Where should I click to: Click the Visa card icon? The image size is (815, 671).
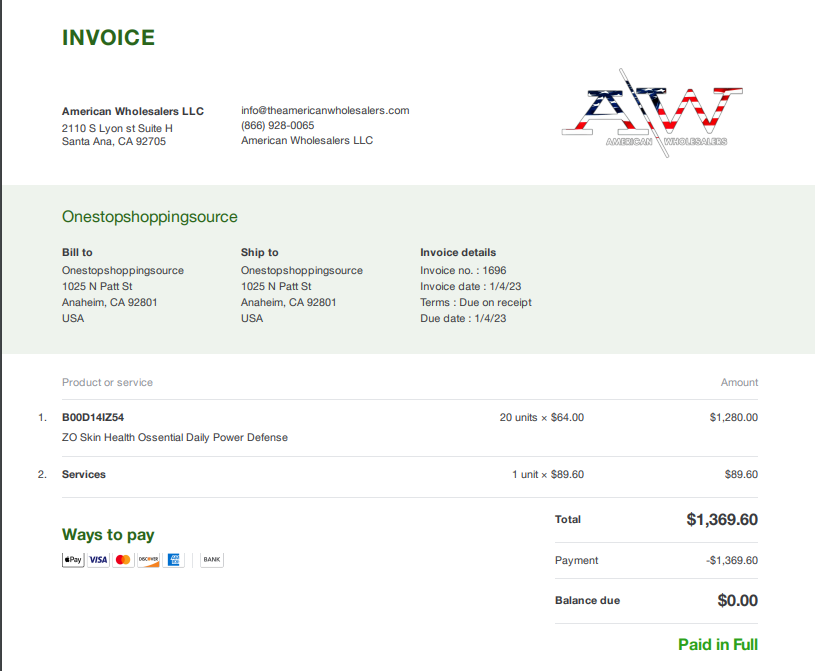pos(98,560)
